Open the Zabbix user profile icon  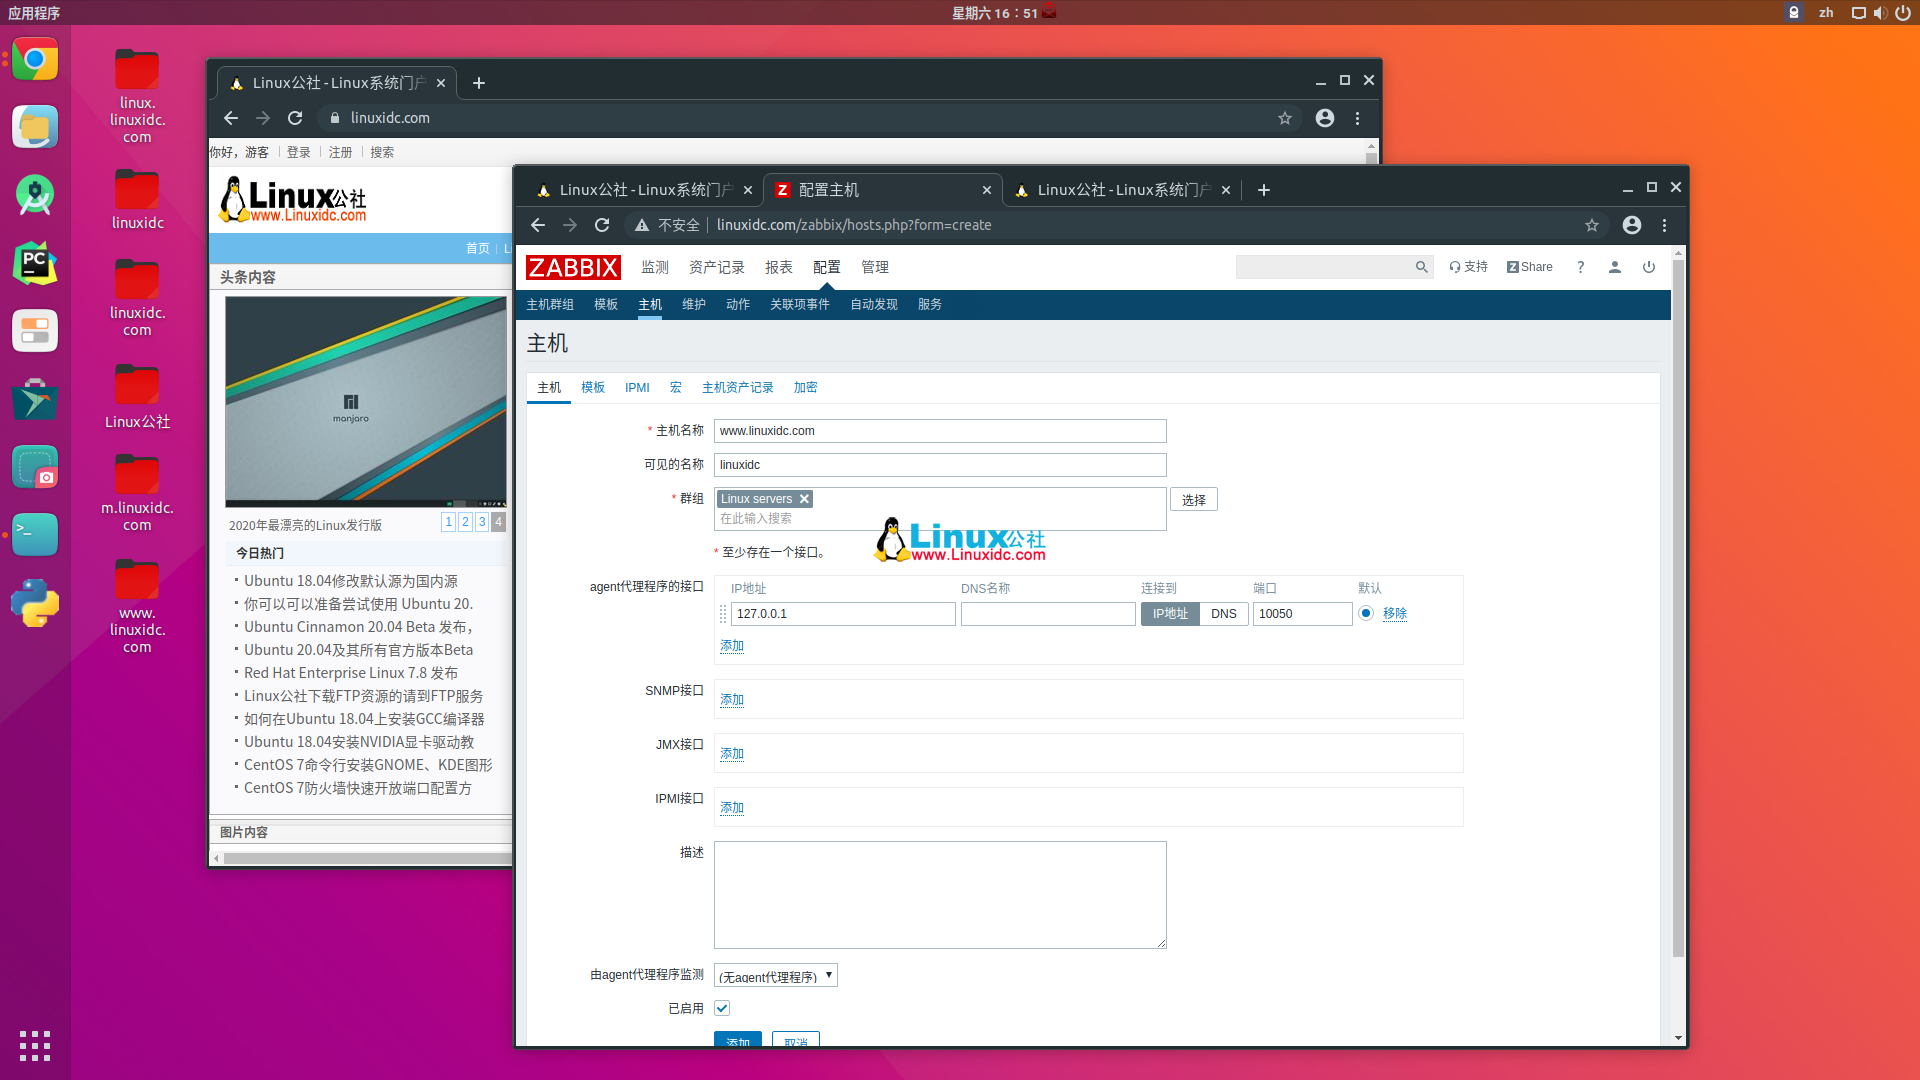coord(1615,267)
